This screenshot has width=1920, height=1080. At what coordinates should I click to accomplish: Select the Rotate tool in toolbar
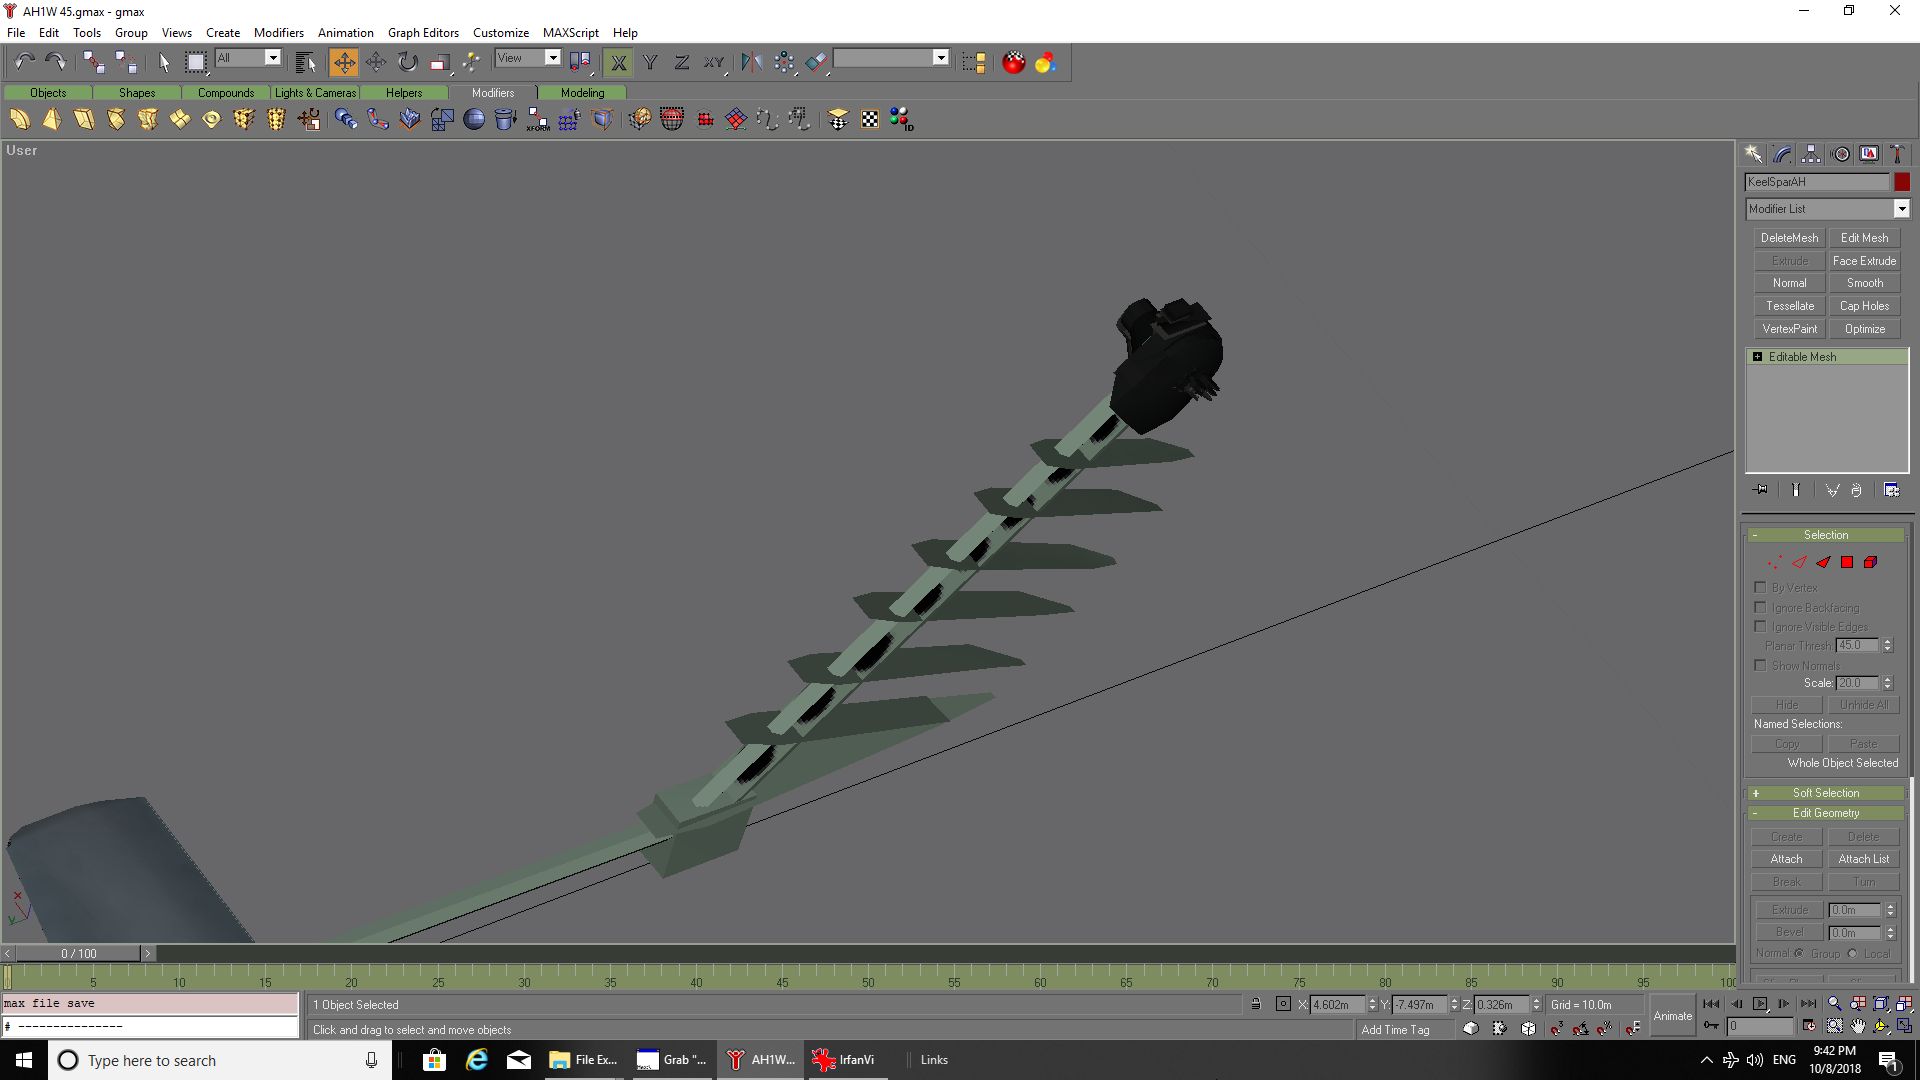407,63
